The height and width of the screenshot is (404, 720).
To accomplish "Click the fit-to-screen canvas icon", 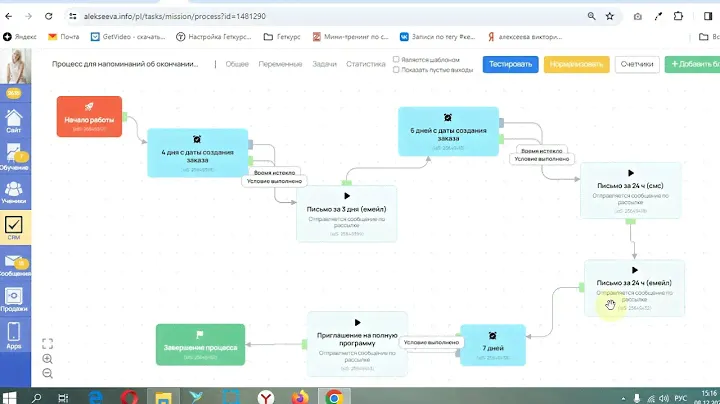I will click(48, 343).
